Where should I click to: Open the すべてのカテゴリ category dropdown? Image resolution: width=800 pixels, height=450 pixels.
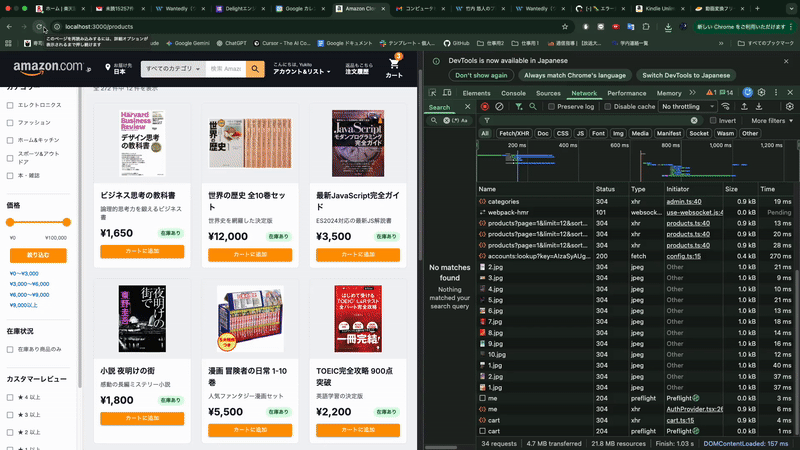coord(171,69)
